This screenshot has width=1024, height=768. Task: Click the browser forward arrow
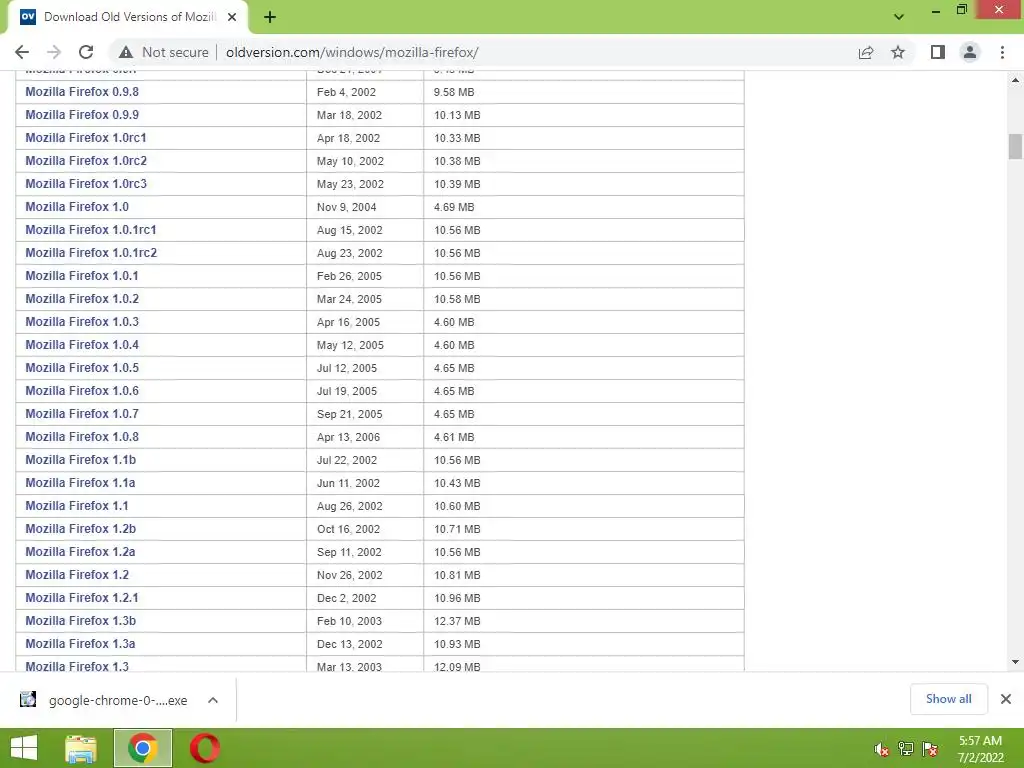tap(54, 52)
